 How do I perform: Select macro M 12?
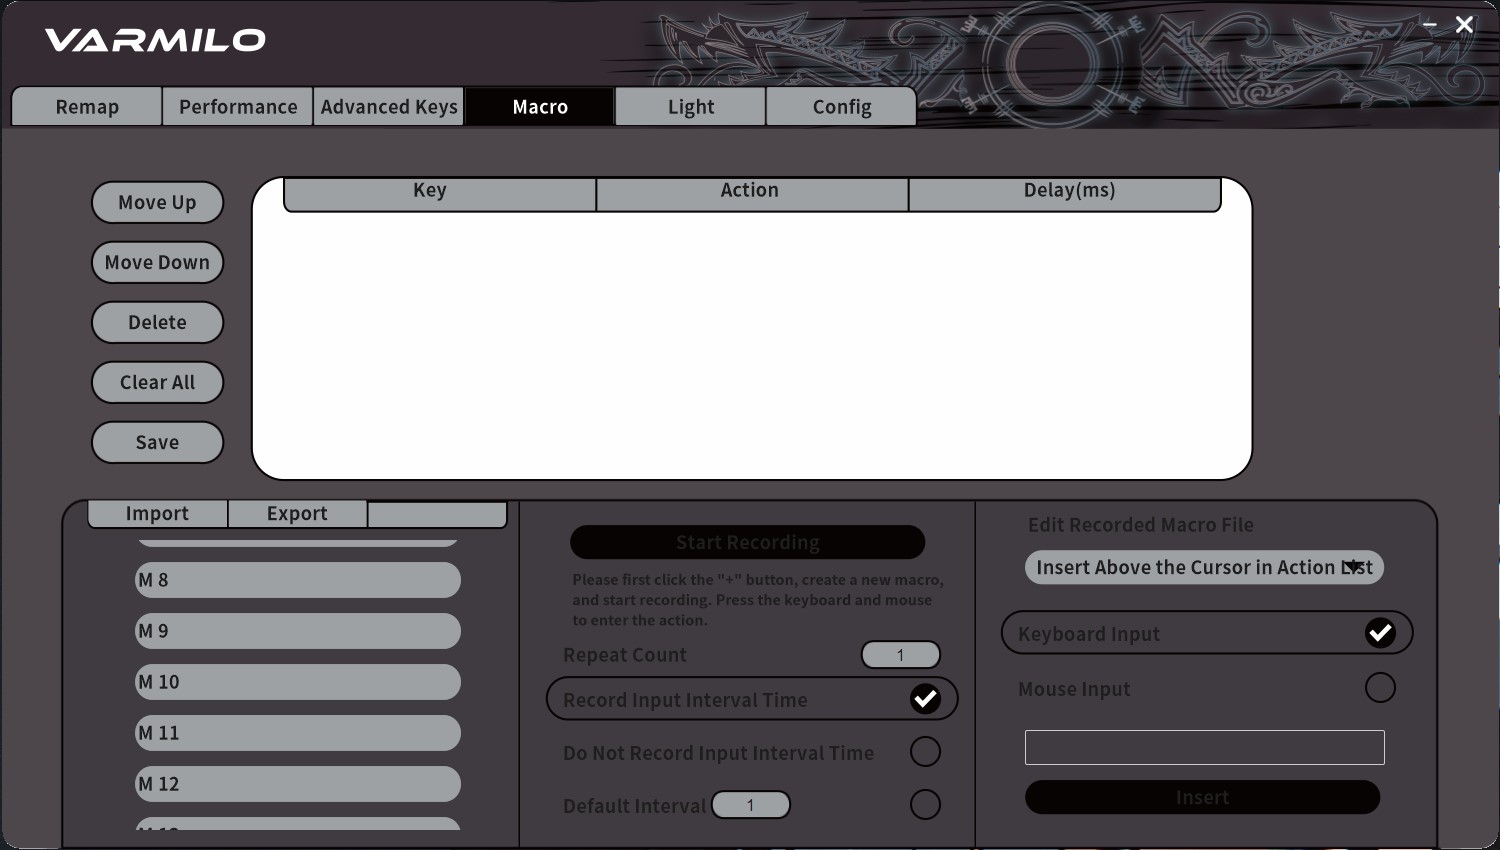coord(298,784)
